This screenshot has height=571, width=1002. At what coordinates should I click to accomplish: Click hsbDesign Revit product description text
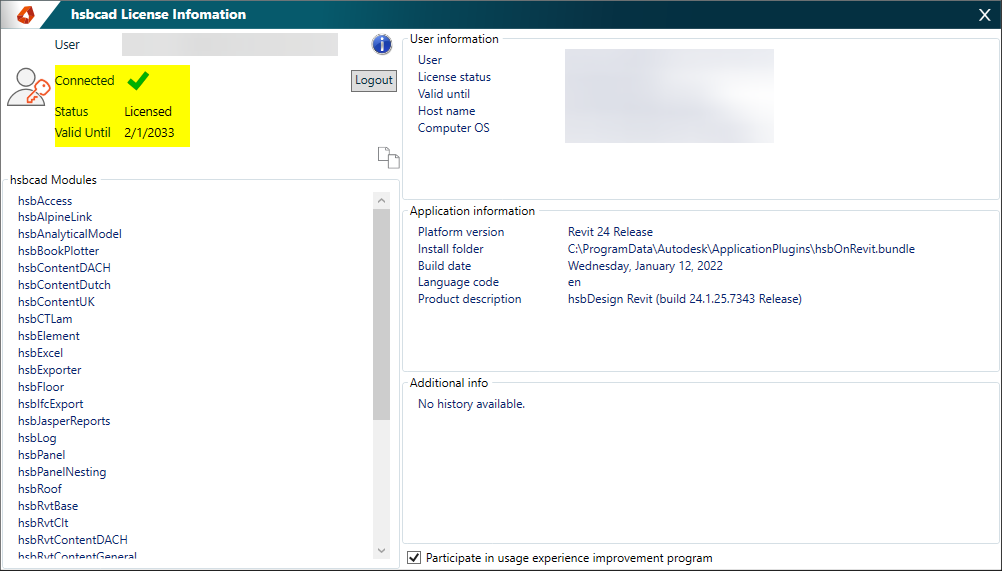[684, 299]
